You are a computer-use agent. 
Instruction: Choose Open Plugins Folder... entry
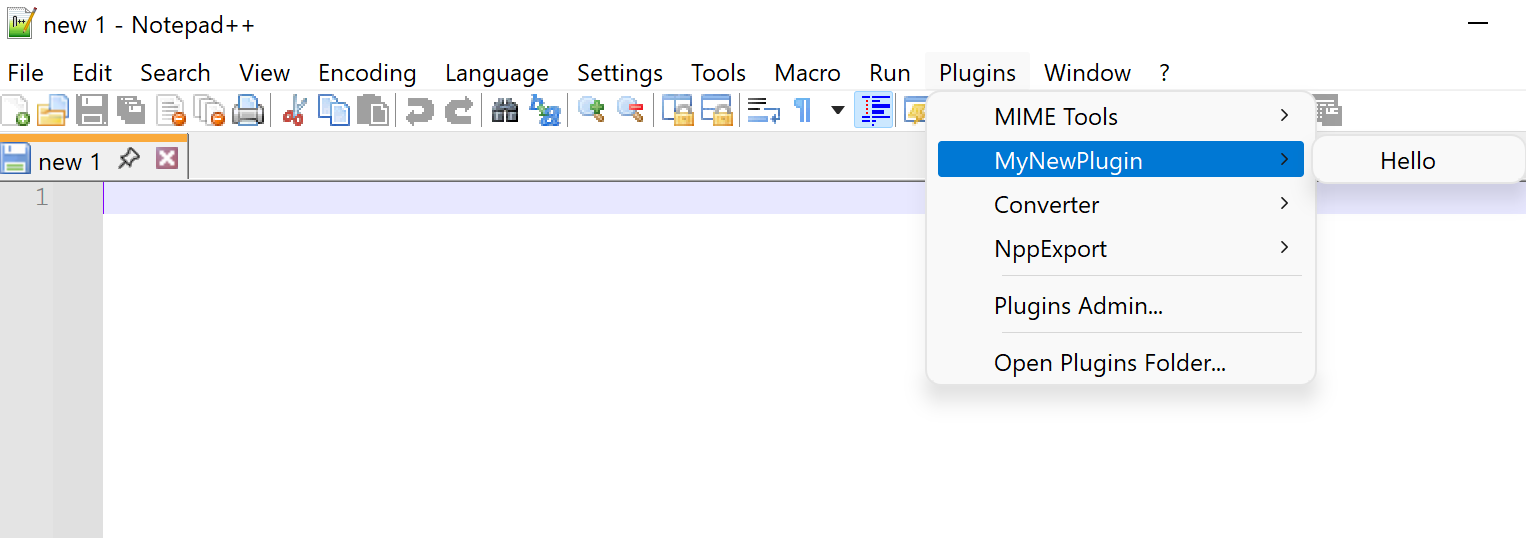[x=1121, y=363]
